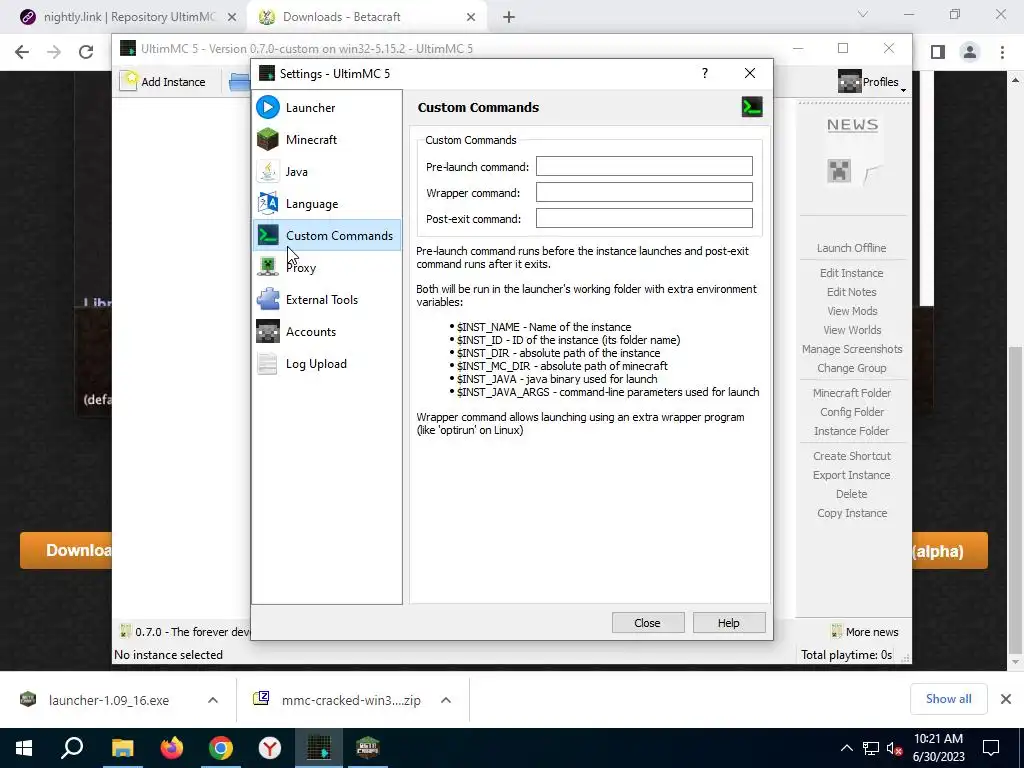Viewport: 1024px width, 768px height.
Task: Reload the browser page
Action: tap(86, 52)
